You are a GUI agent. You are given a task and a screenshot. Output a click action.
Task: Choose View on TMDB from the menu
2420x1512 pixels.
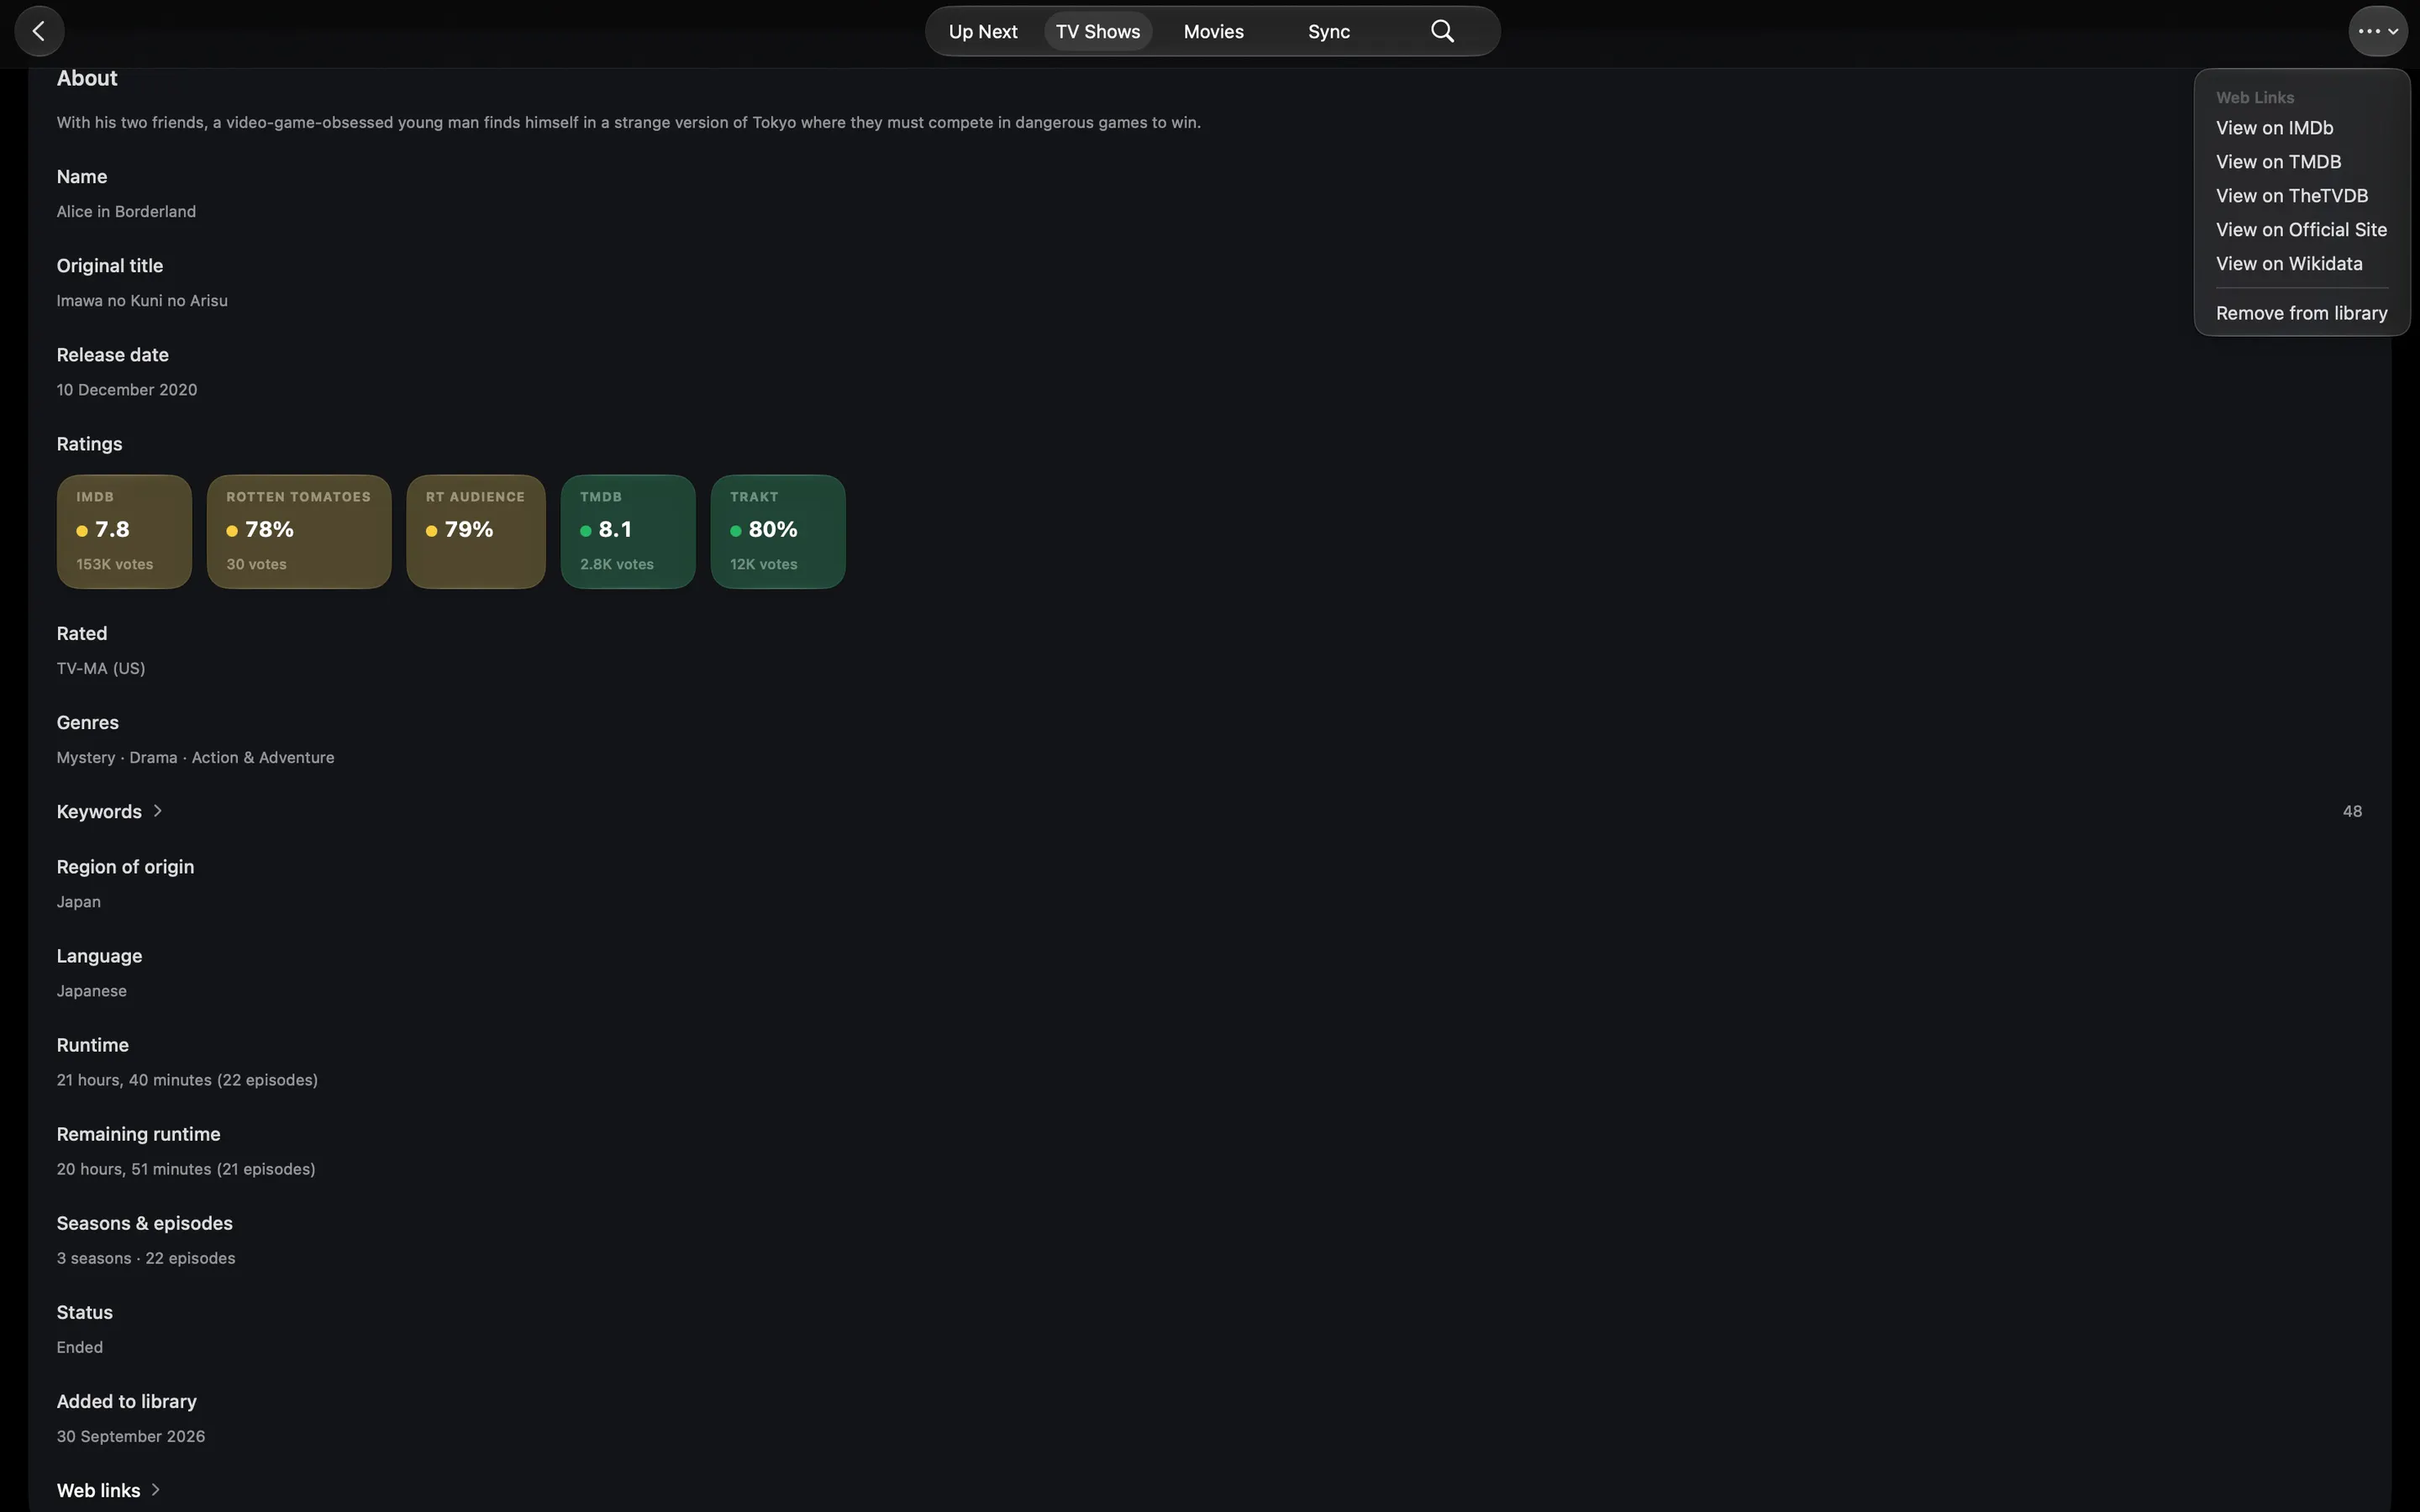coord(2301,162)
